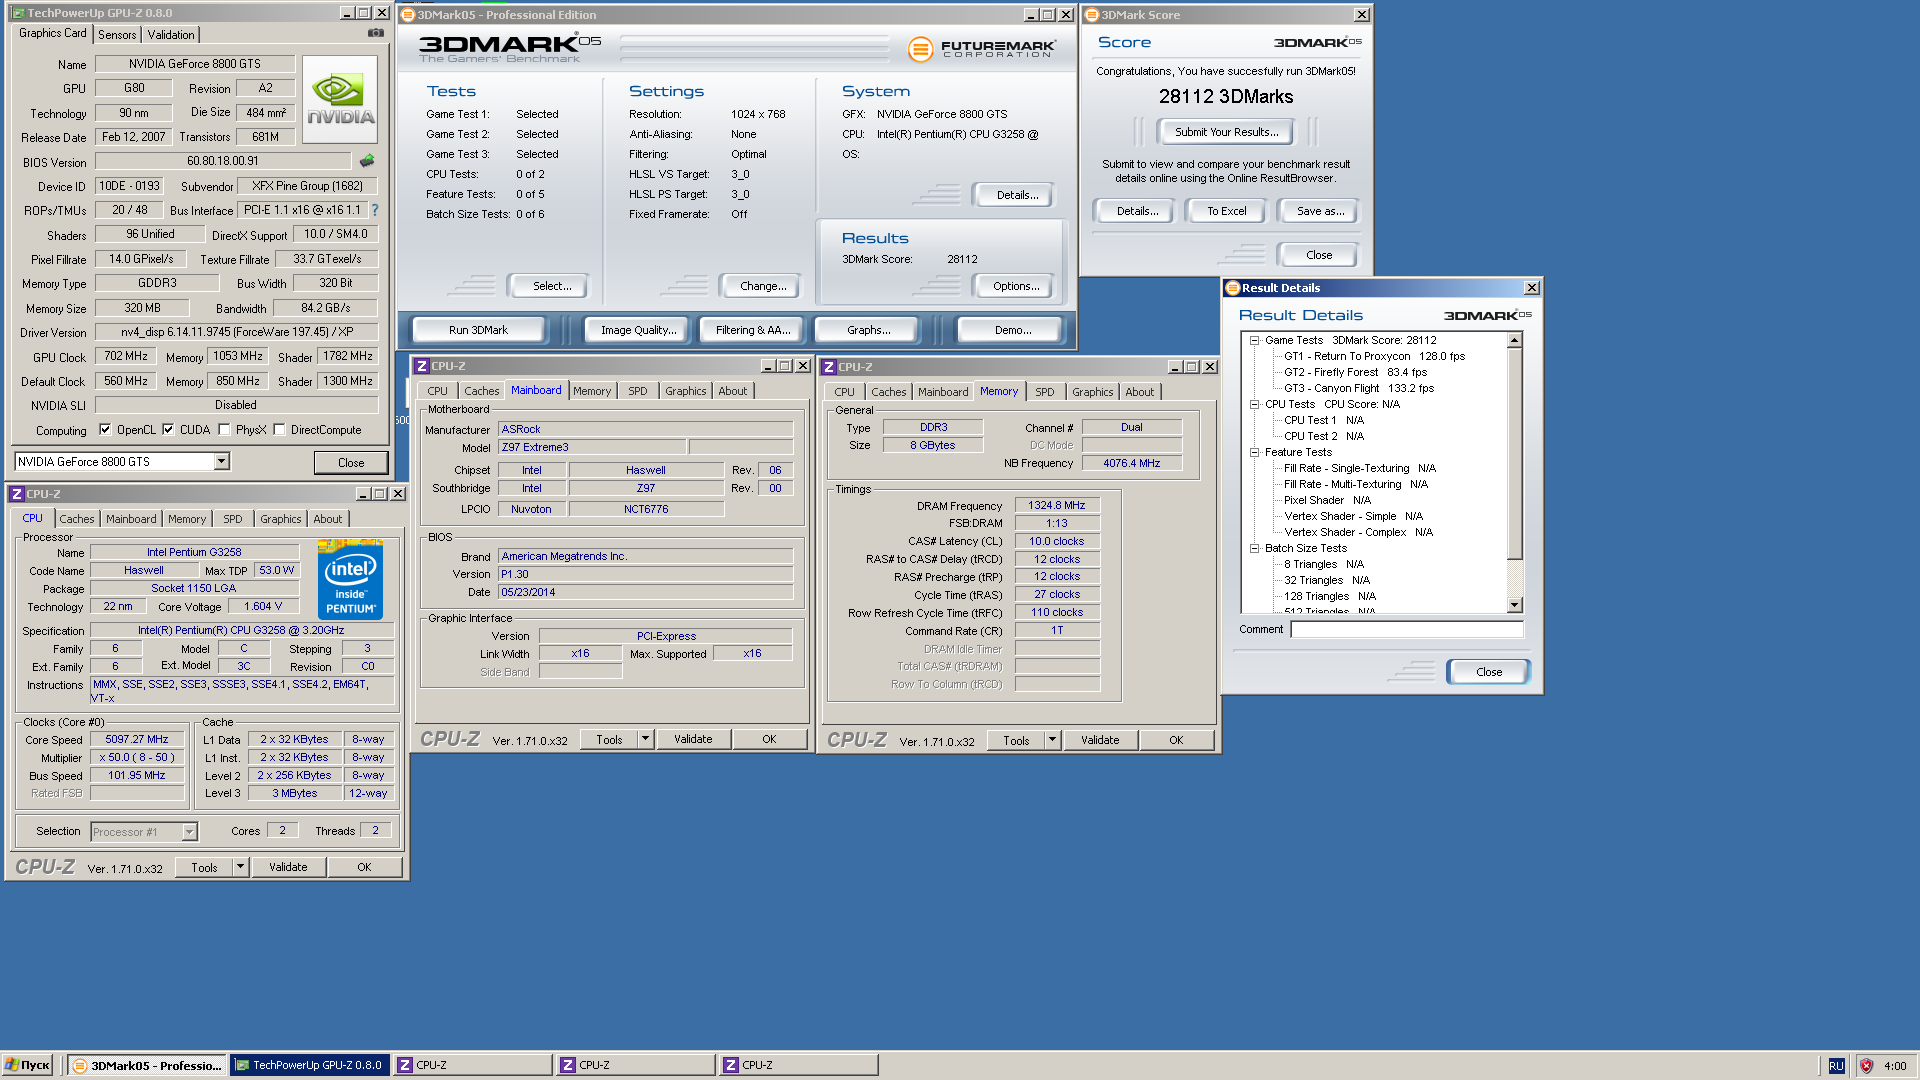1920x1080 pixels.
Task: Switch to TechPowerUp GPU-Z taskbar item
Action: 309,1065
